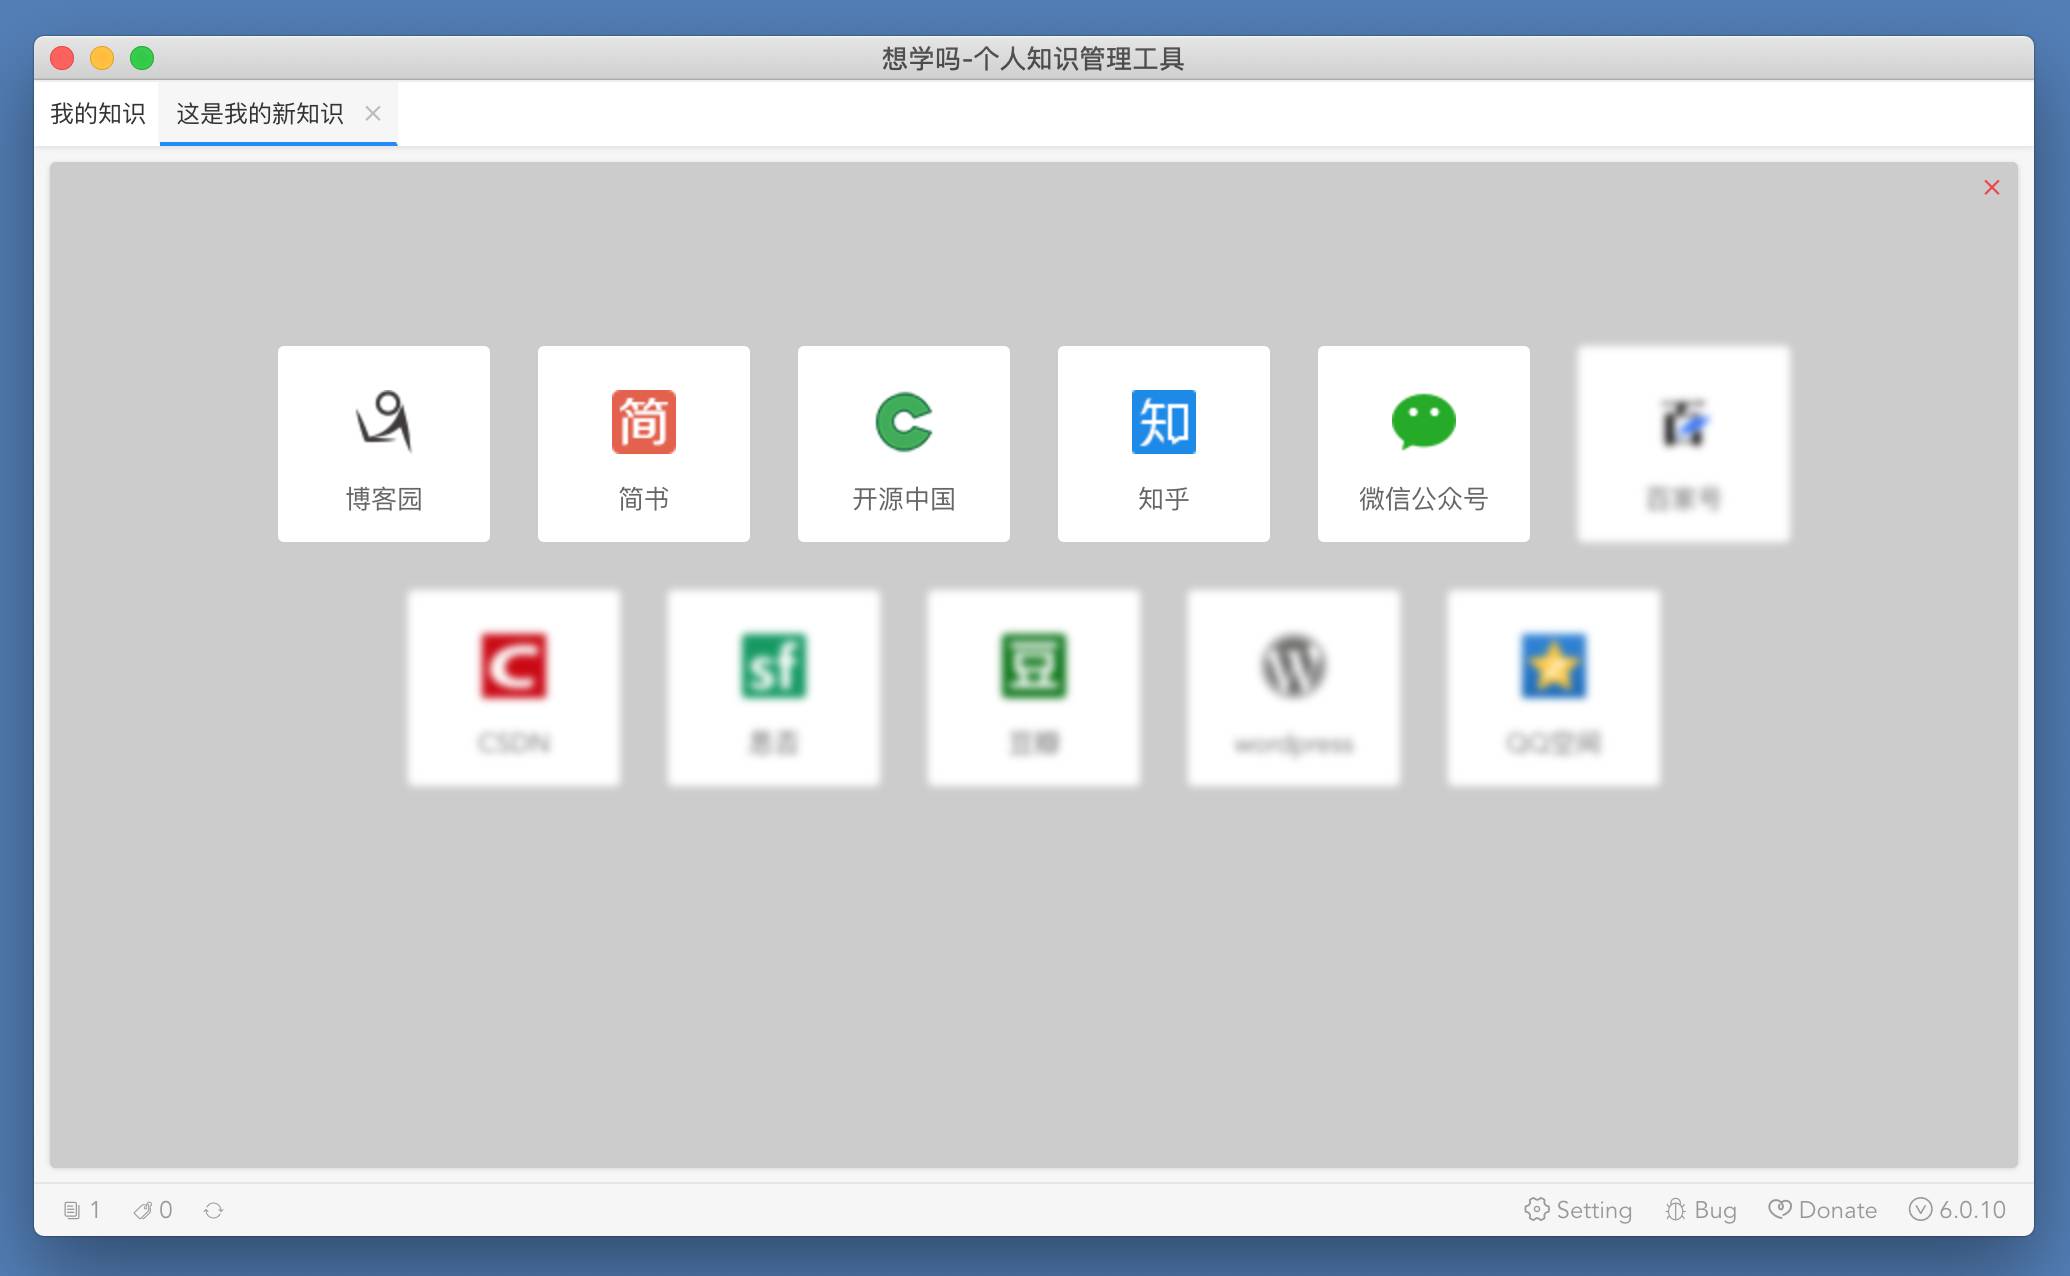Close the 这是我的新知识 tab
The width and height of the screenshot is (2070, 1276).
coord(373,114)
